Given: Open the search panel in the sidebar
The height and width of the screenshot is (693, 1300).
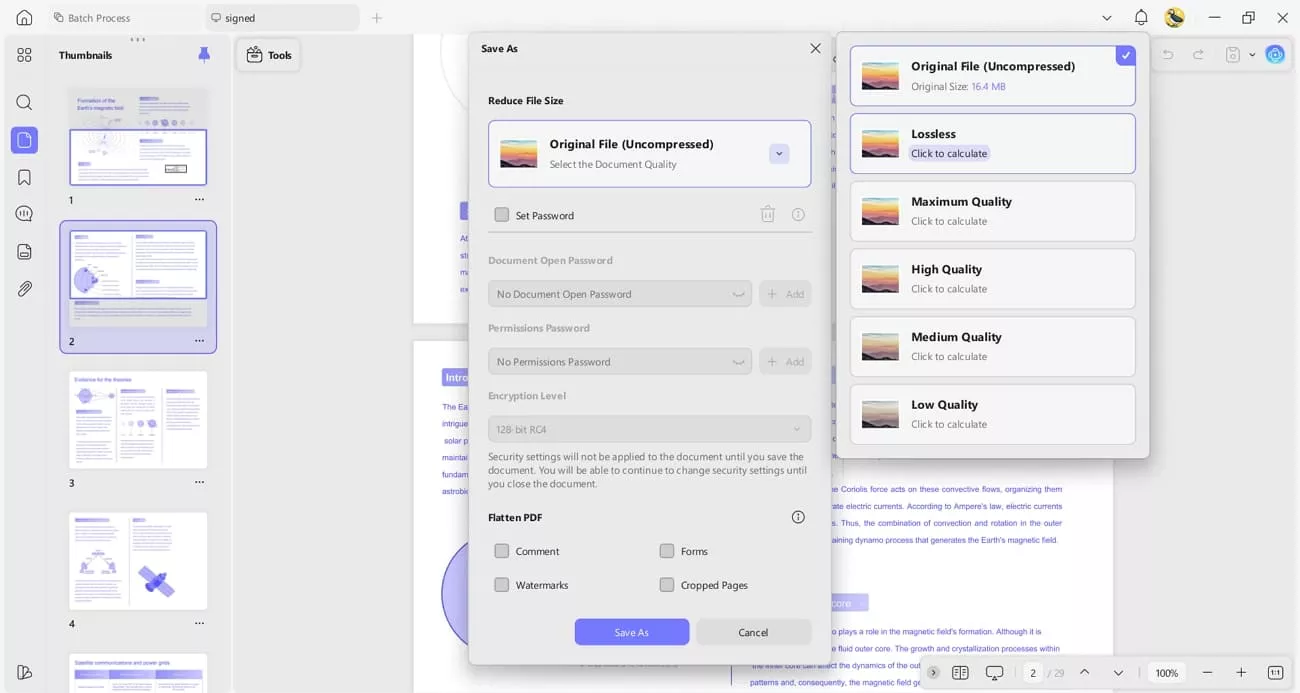Looking at the screenshot, I should (24, 102).
